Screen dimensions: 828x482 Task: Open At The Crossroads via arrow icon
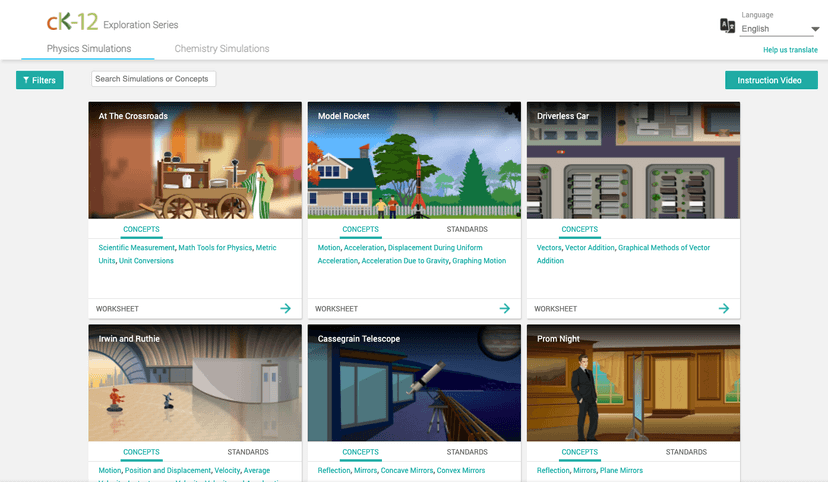[x=285, y=308]
